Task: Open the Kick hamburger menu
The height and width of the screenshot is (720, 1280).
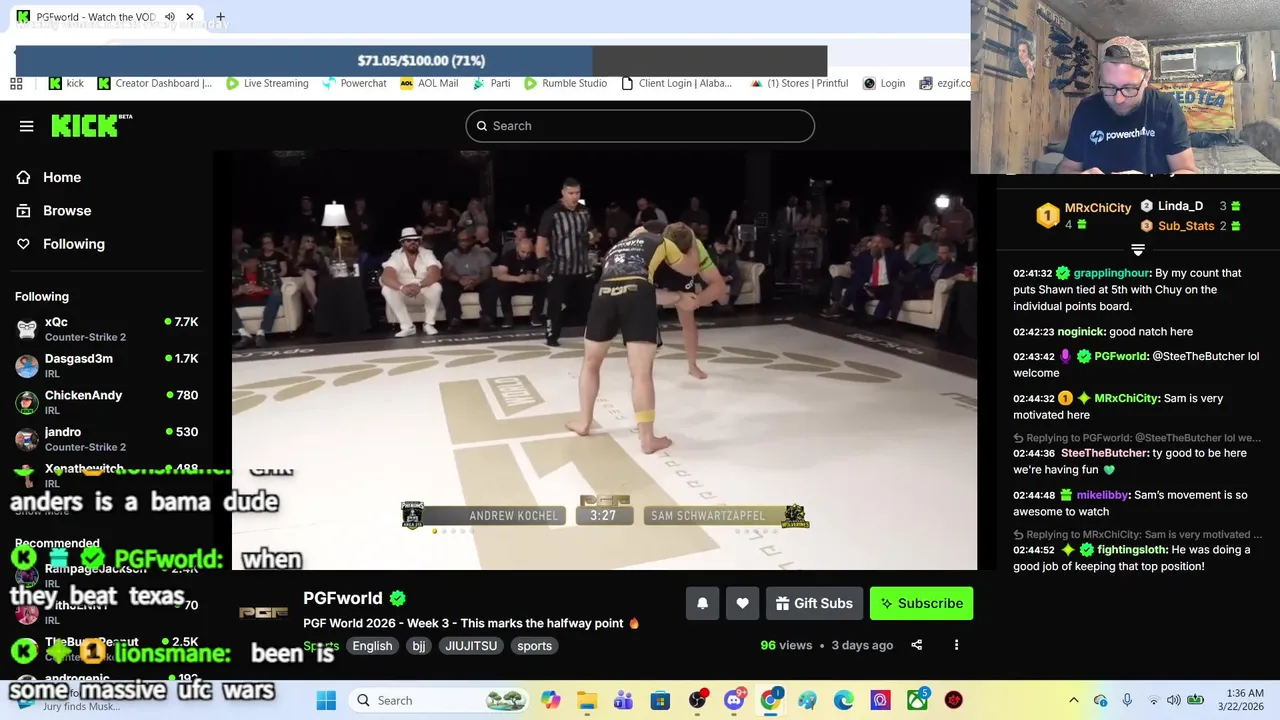Action: point(27,126)
